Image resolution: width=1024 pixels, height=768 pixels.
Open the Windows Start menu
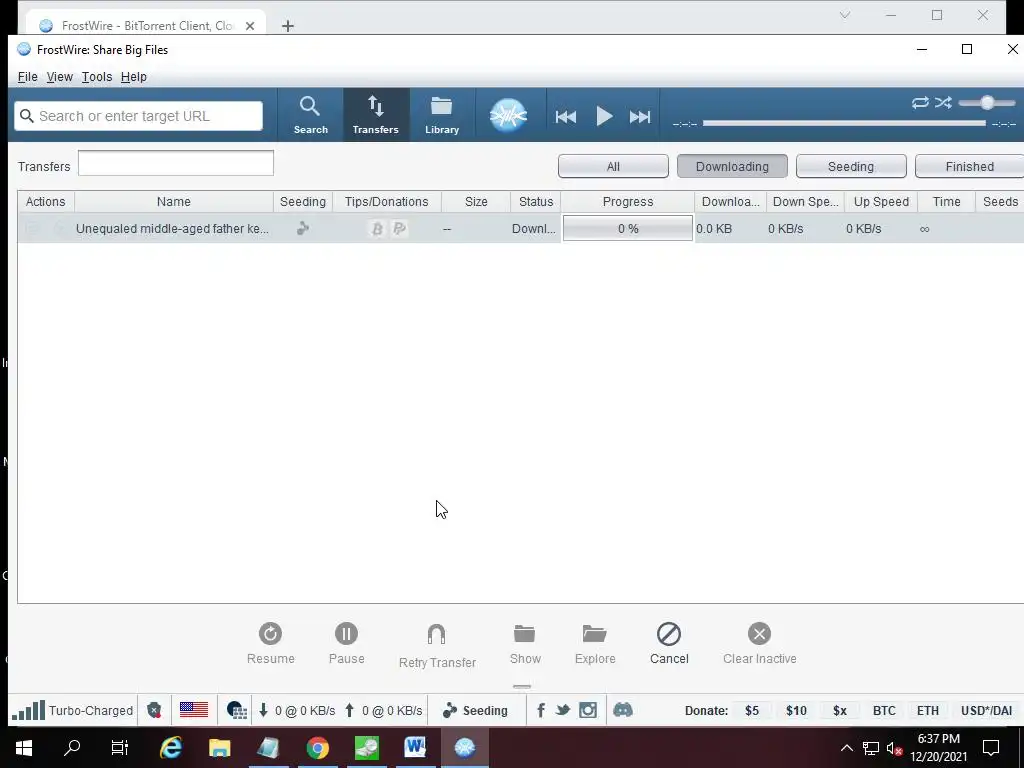click(x=24, y=747)
